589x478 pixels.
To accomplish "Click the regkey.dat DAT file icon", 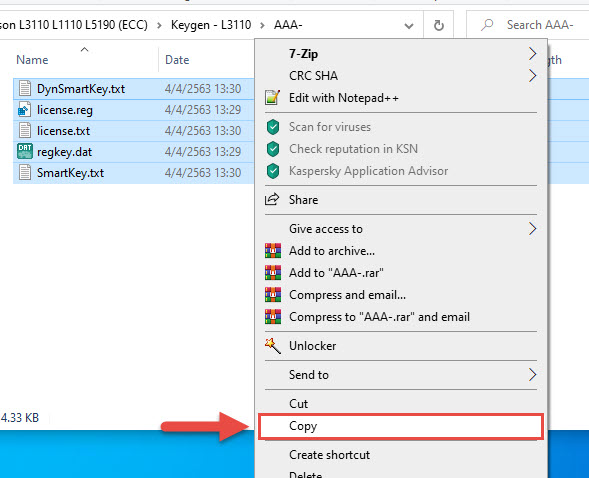I will pyautogui.click(x=25, y=152).
